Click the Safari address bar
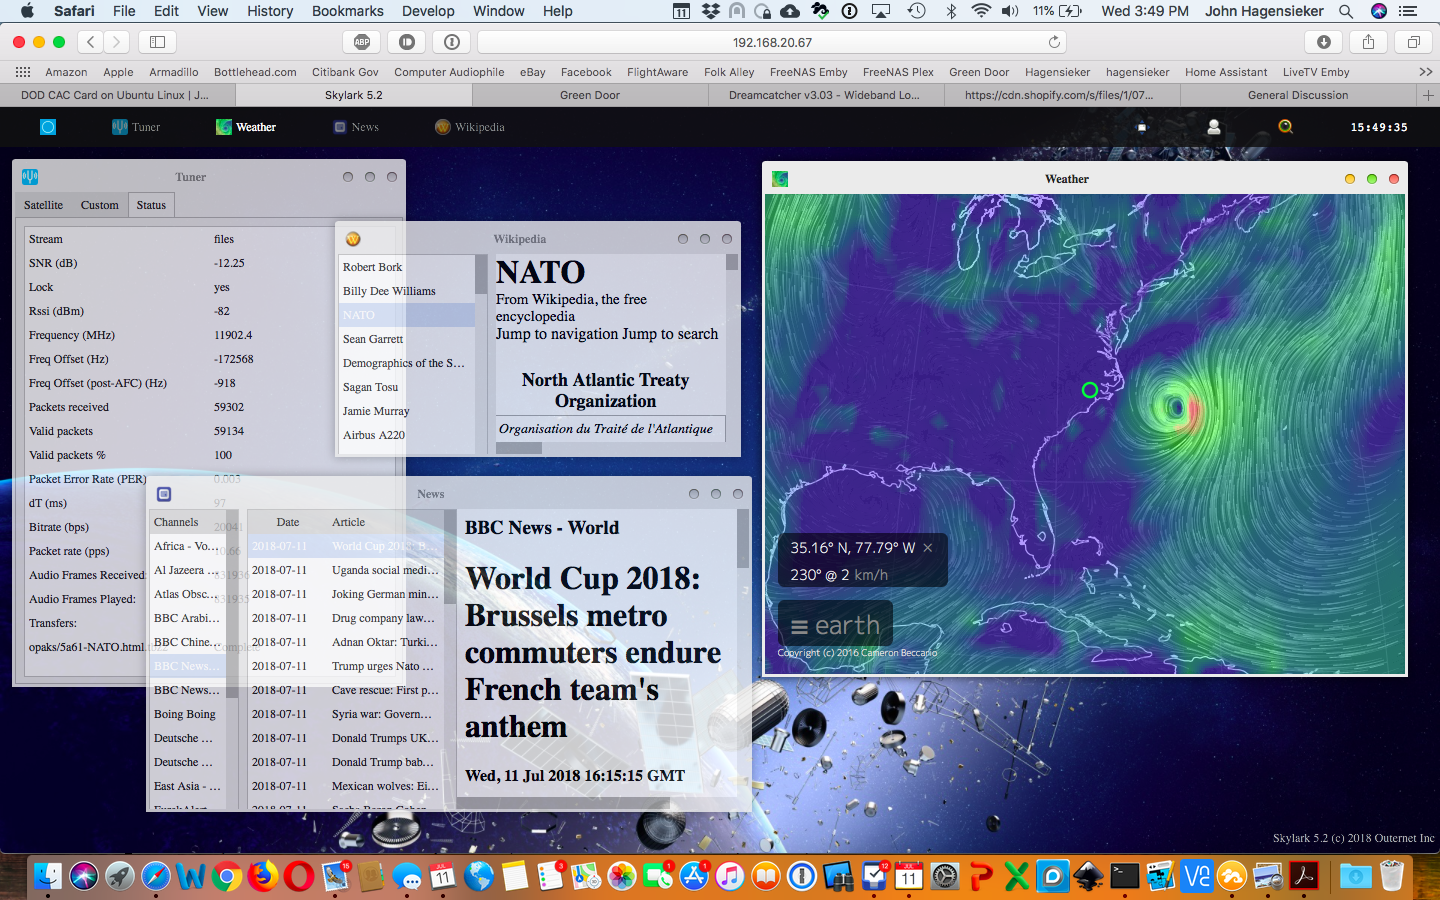Screen dimensions: 1440x900 click(x=772, y=42)
